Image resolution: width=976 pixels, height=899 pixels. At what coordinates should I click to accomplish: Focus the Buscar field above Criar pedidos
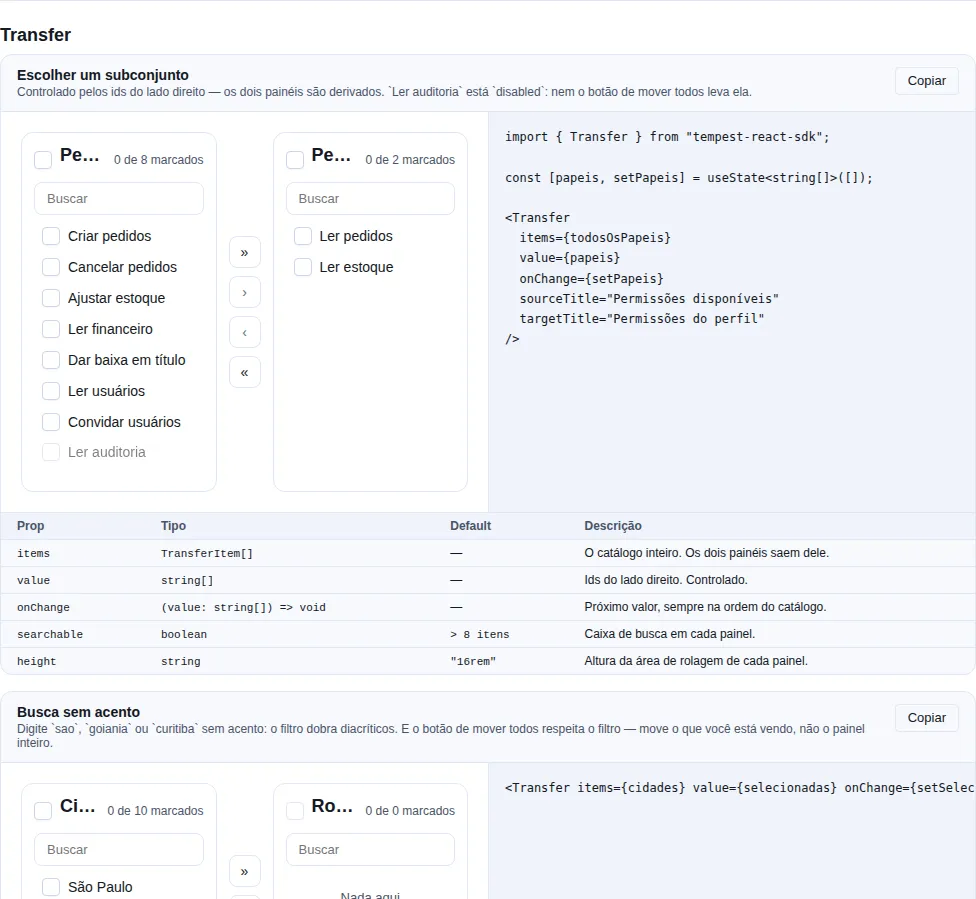pyautogui.click(x=119, y=199)
